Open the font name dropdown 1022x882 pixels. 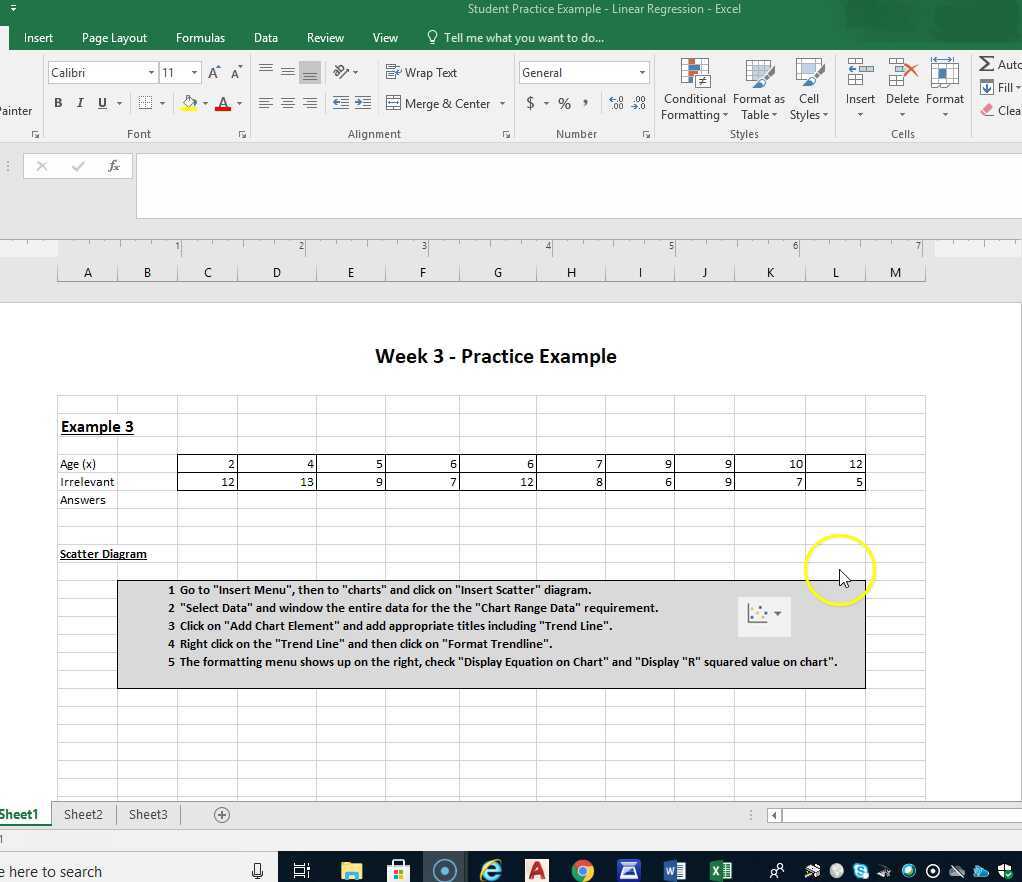pos(150,72)
